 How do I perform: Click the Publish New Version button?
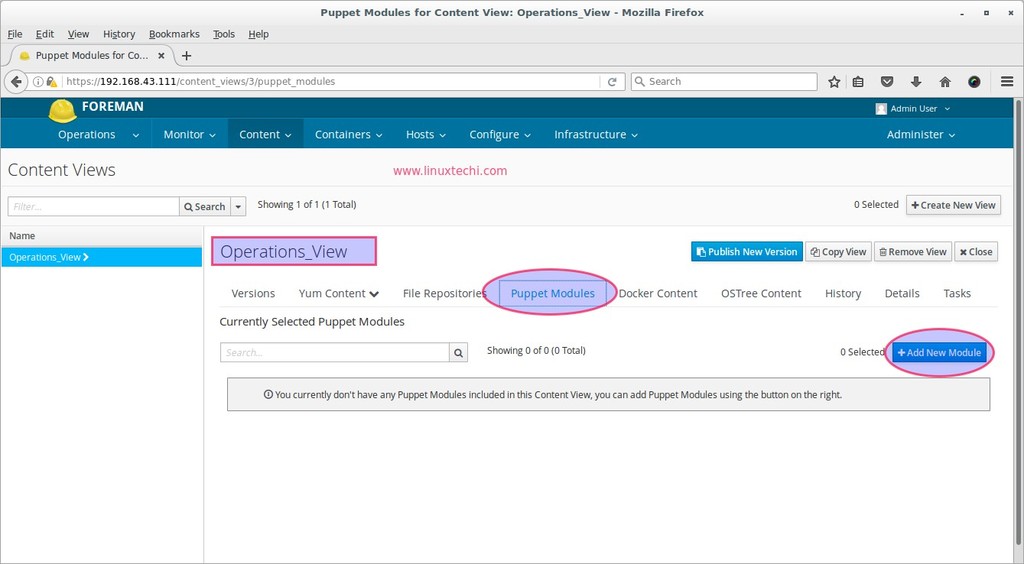[x=746, y=252]
